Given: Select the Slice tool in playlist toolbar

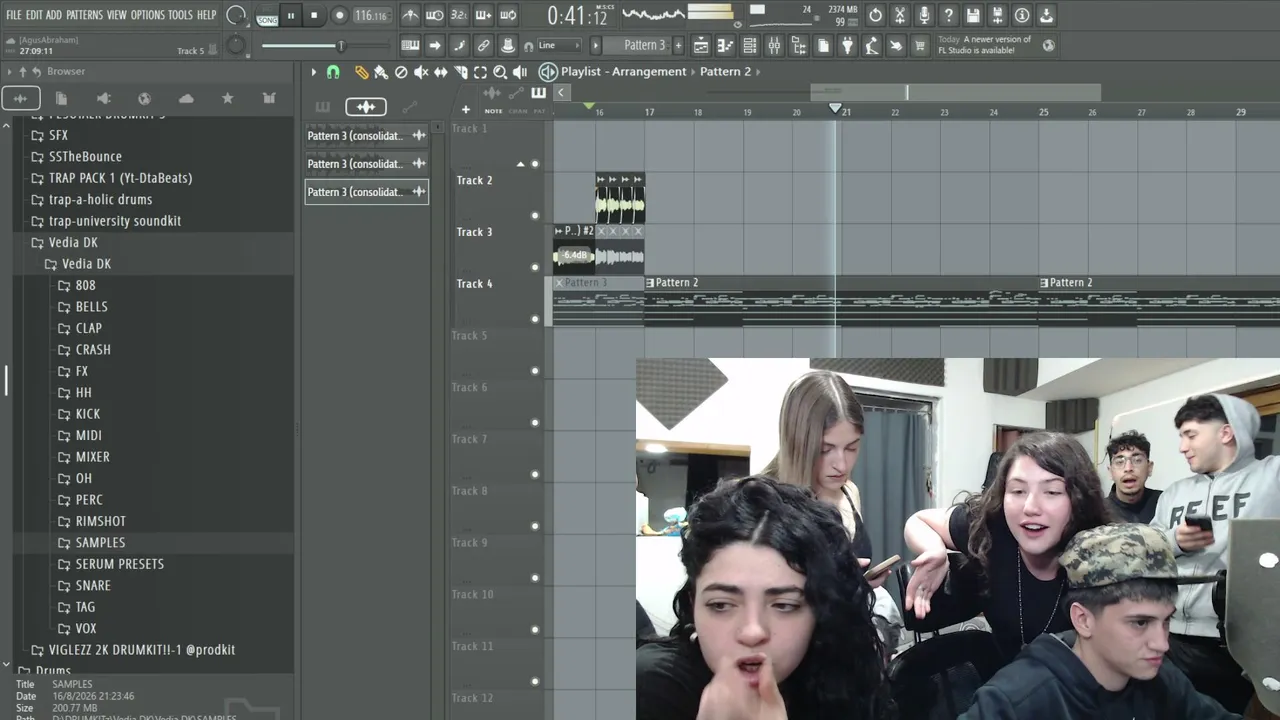Looking at the screenshot, I should click(461, 72).
